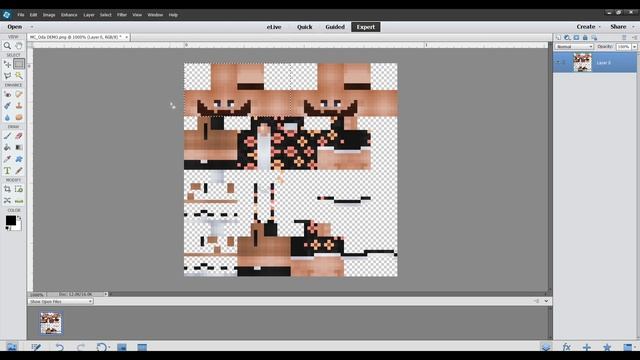Select the Hand tool
The height and width of the screenshot is (360, 640).
click(x=19, y=46)
